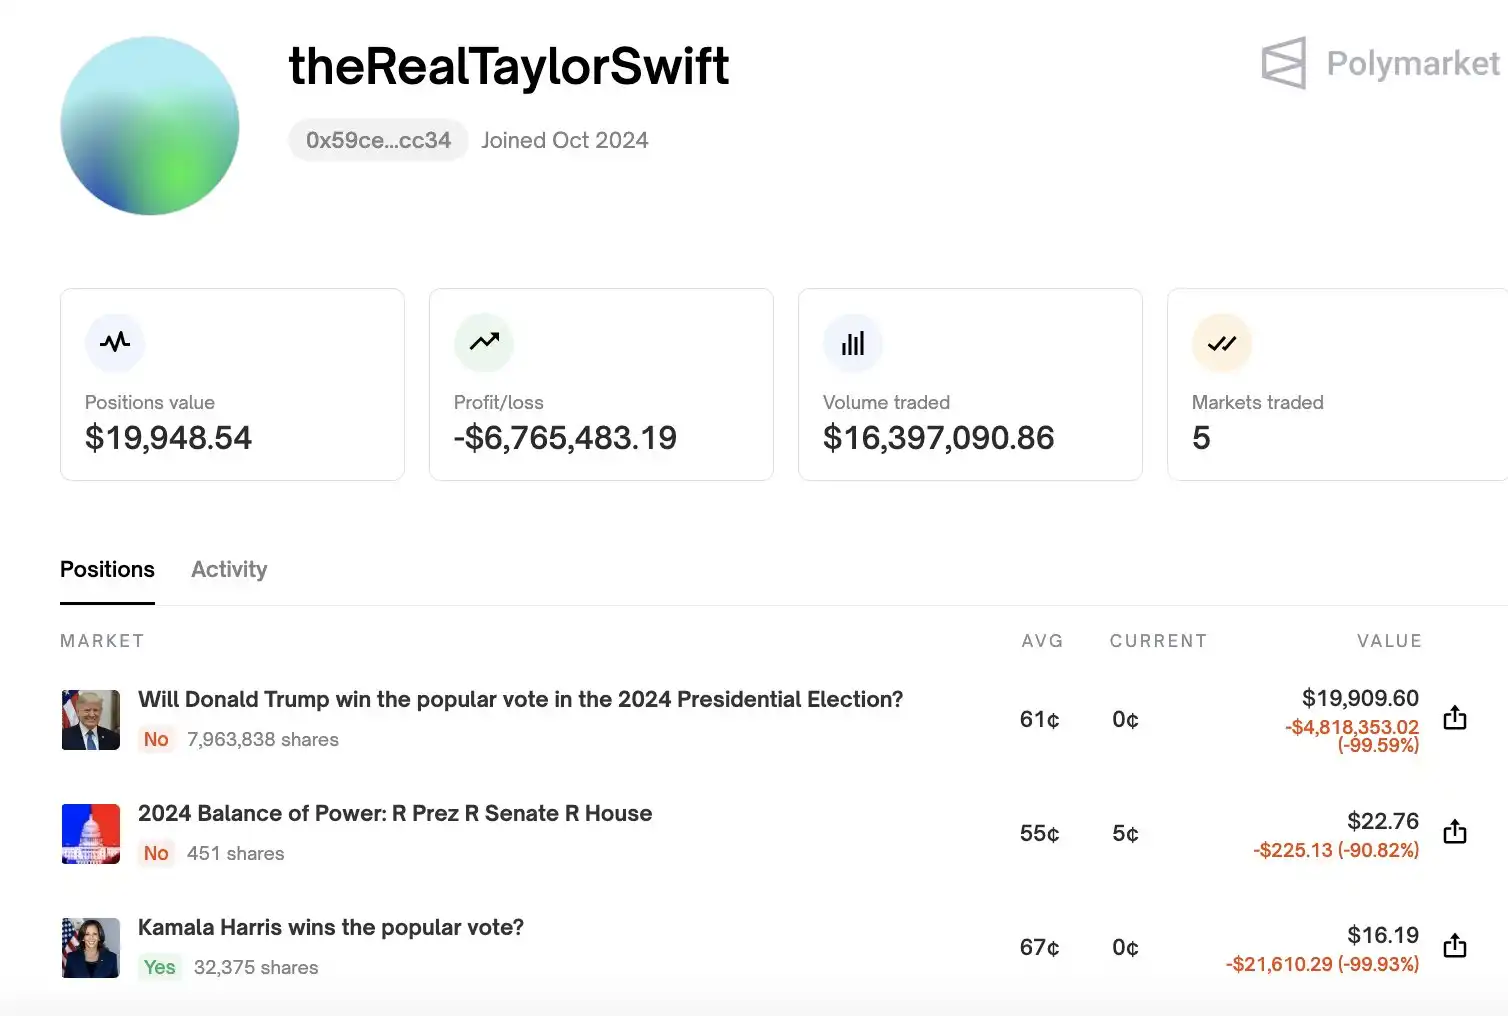Open 2024 Balance of Power market

[395, 813]
